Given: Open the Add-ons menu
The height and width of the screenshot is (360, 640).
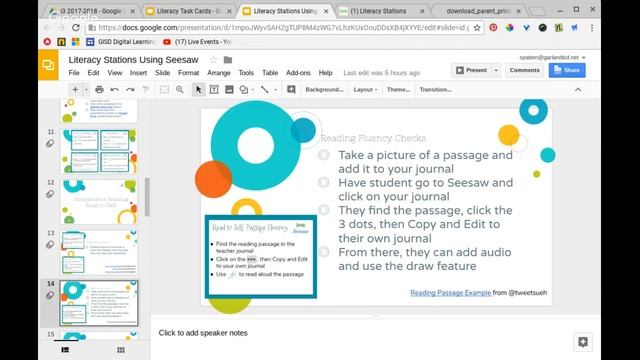Looking at the screenshot, I should tap(298, 73).
